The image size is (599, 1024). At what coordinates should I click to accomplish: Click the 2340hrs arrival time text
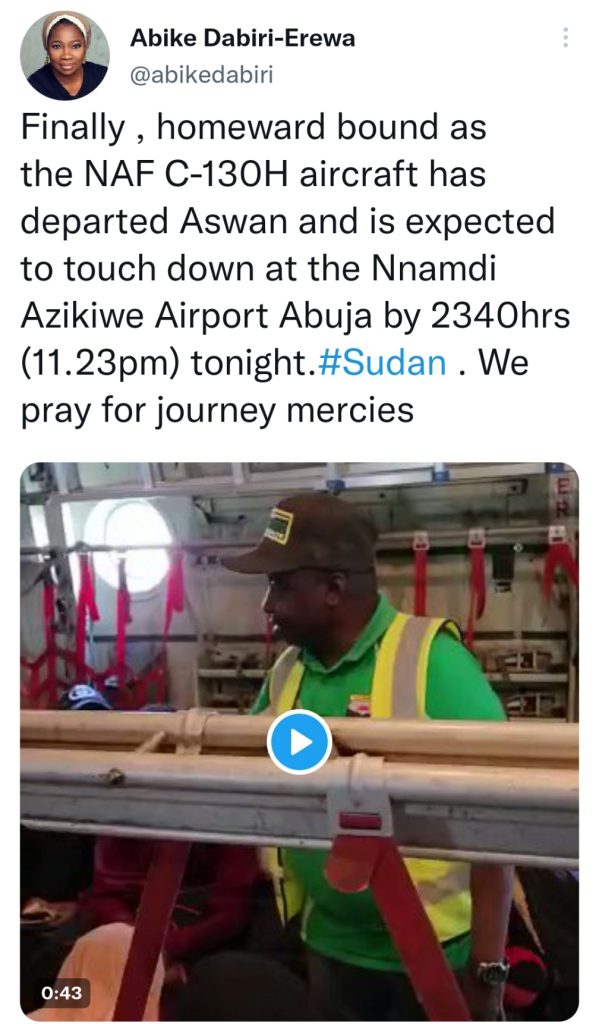(500, 316)
